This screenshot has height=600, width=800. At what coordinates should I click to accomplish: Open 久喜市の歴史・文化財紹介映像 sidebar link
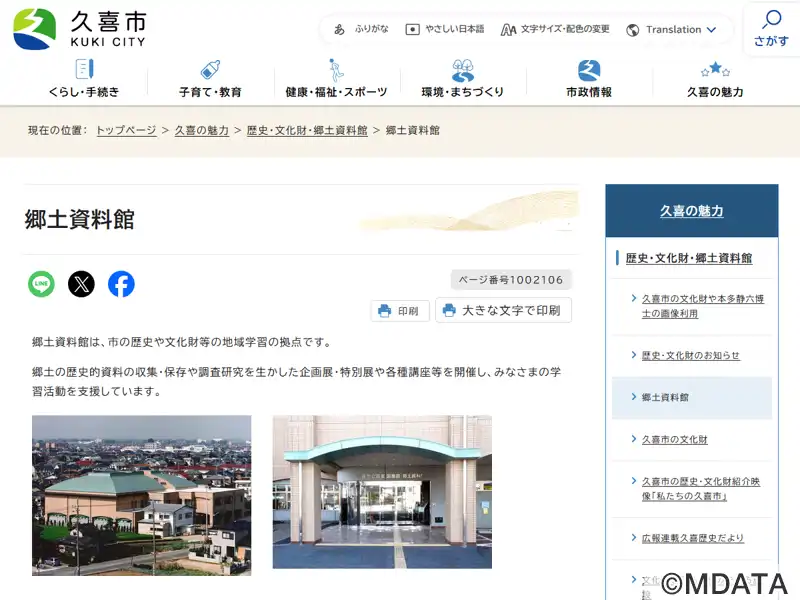[x=701, y=489]
